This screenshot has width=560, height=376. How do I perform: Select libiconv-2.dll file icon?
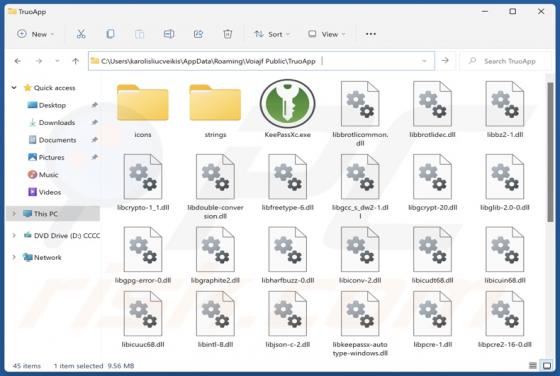360,249
